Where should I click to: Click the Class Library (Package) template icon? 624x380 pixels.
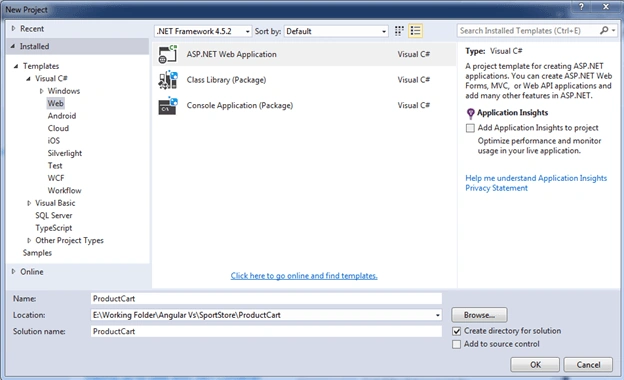[x=168, y=80]
